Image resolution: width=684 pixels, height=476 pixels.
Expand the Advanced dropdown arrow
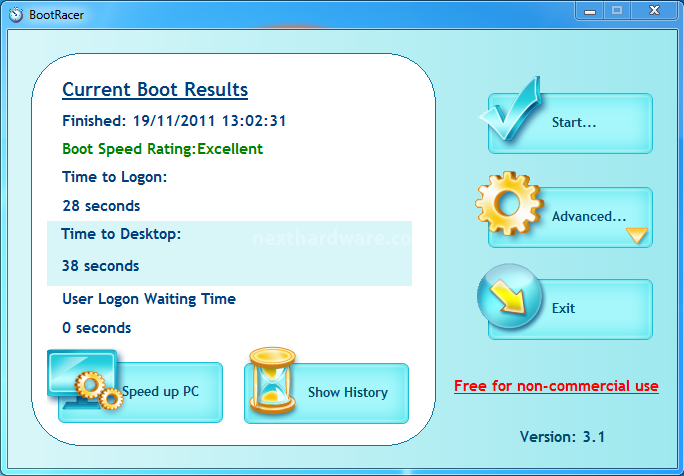637,236
